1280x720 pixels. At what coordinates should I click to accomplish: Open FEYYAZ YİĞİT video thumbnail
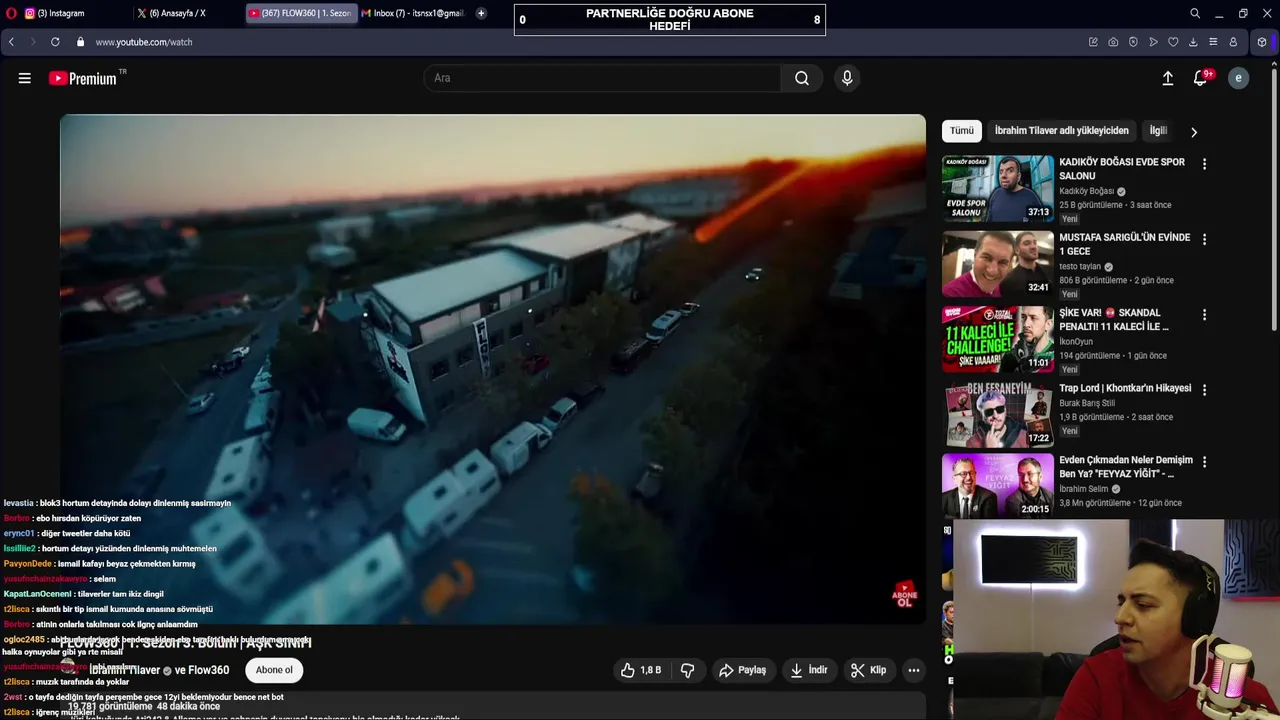click(998, 486)
